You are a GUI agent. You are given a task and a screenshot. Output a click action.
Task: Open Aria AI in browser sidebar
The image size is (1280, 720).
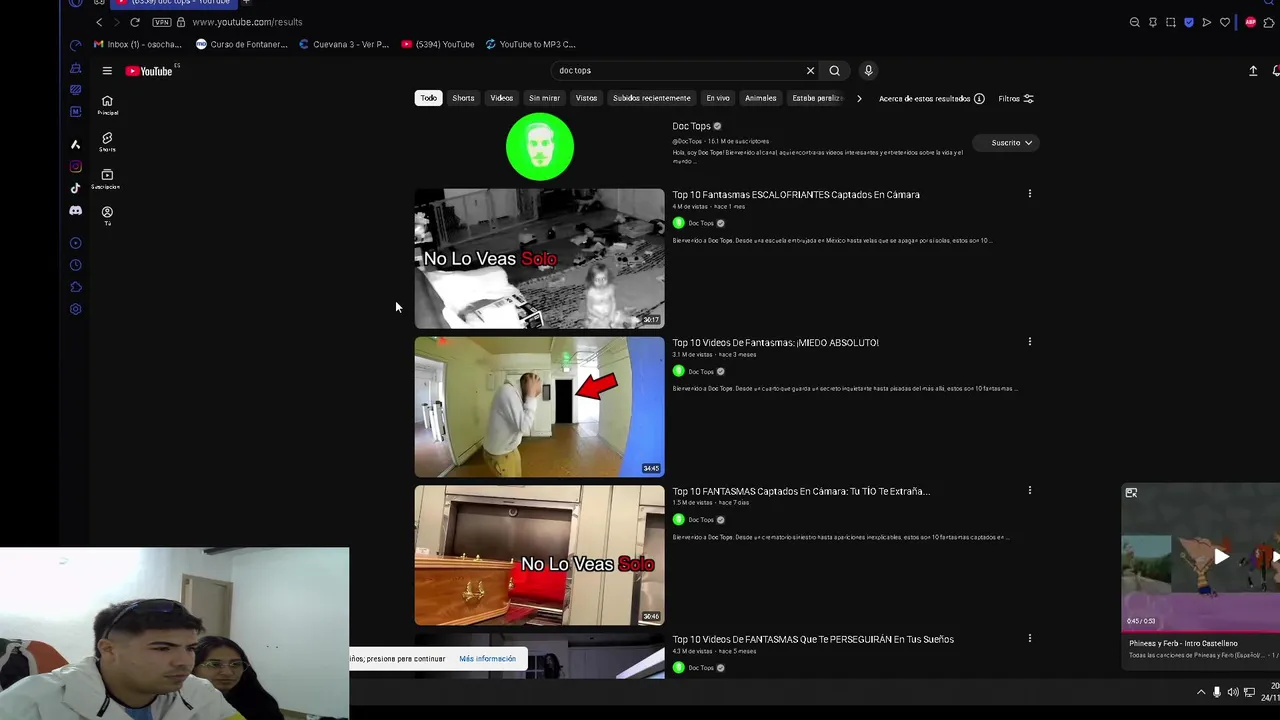point(75,144)
